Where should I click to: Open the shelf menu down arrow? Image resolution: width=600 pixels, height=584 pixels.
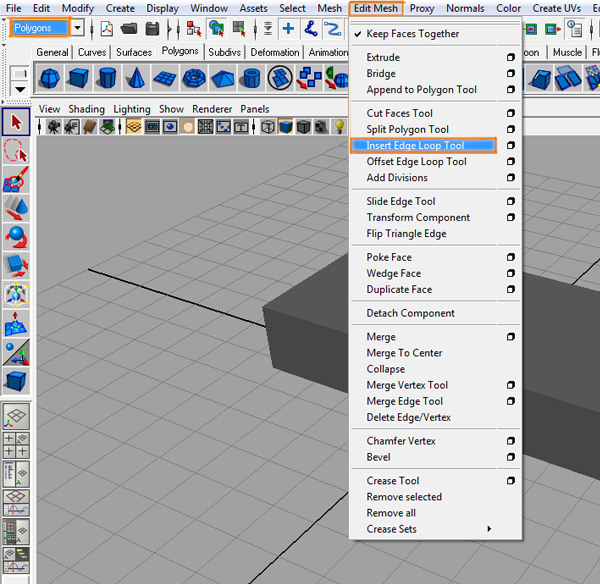pos(20,90)
